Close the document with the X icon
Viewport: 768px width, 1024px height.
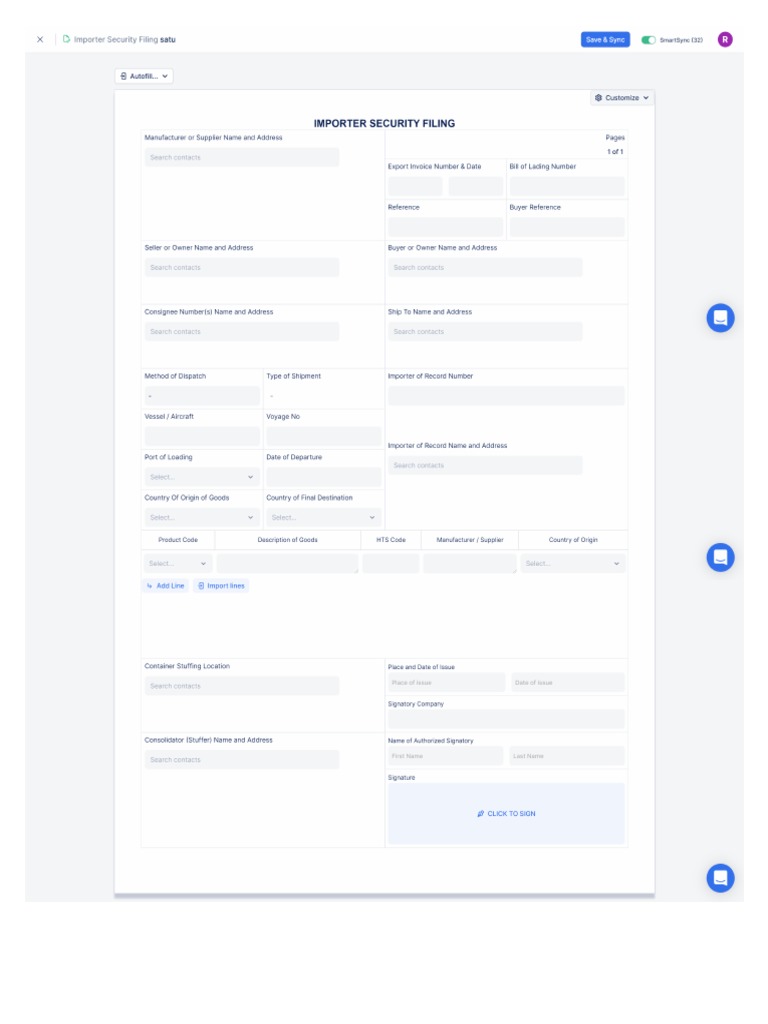click(x=40, y=39)
